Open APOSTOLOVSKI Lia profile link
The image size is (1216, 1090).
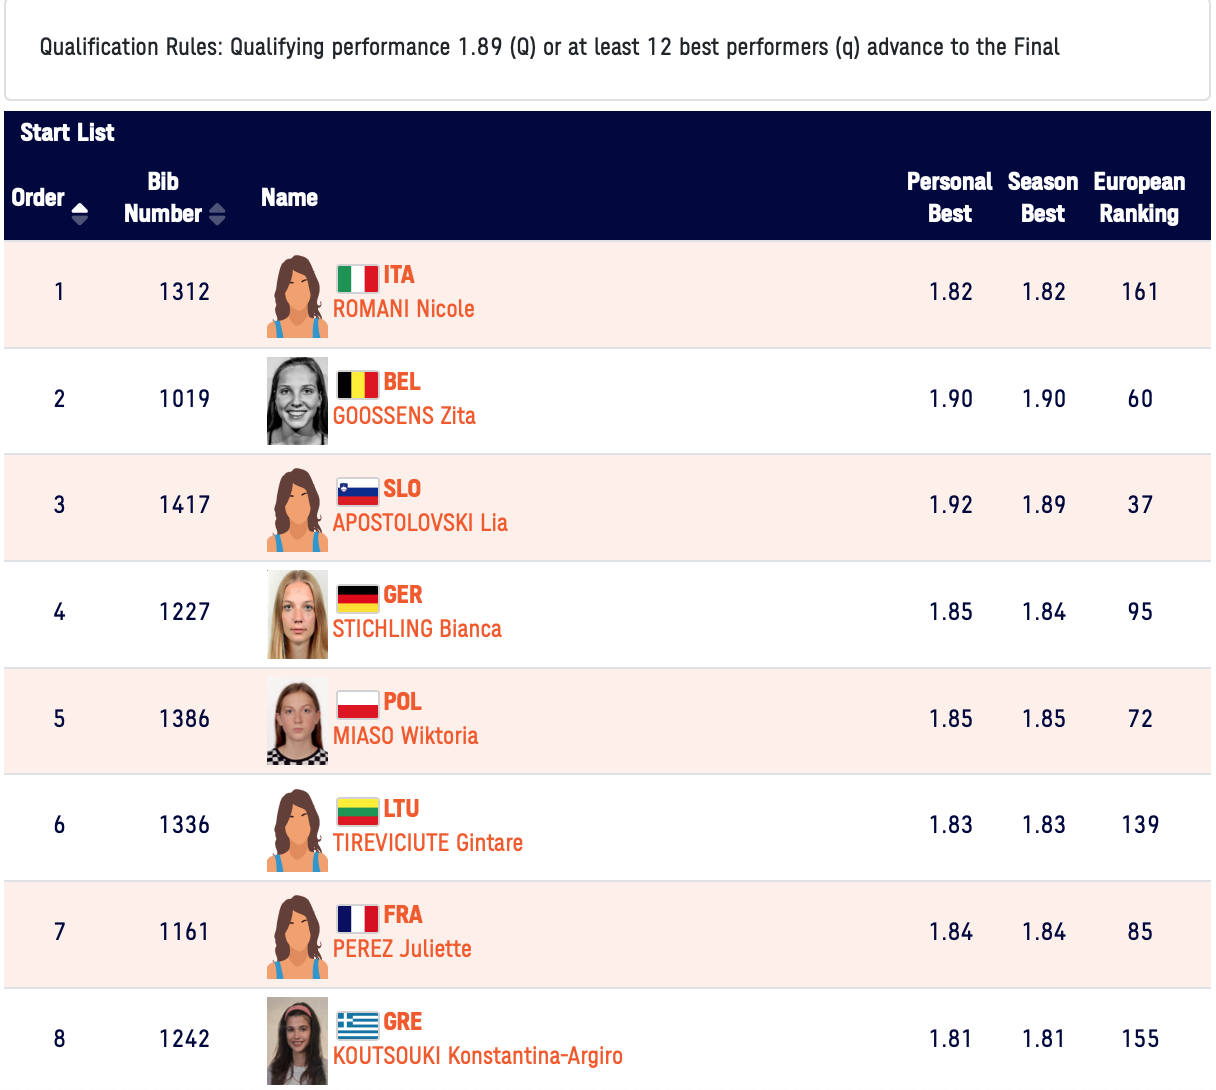[420, 523]
